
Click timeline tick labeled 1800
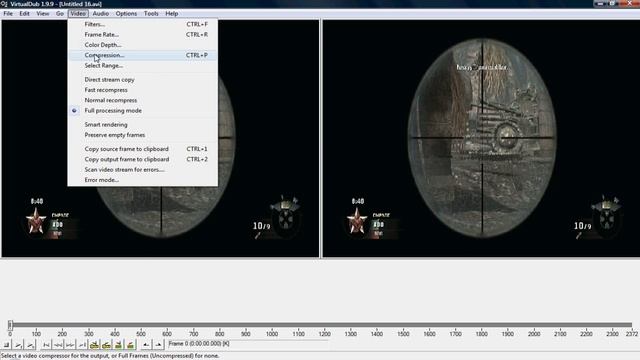coord(482,333)
